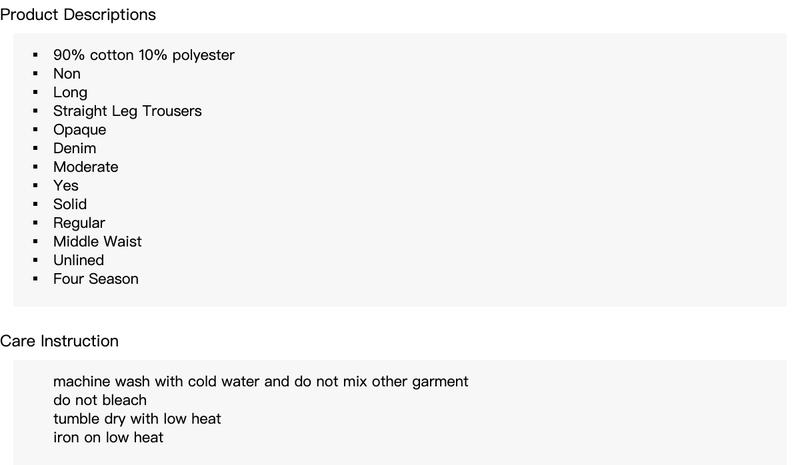Select the 'Yes' list item

(x=66, y=186)
